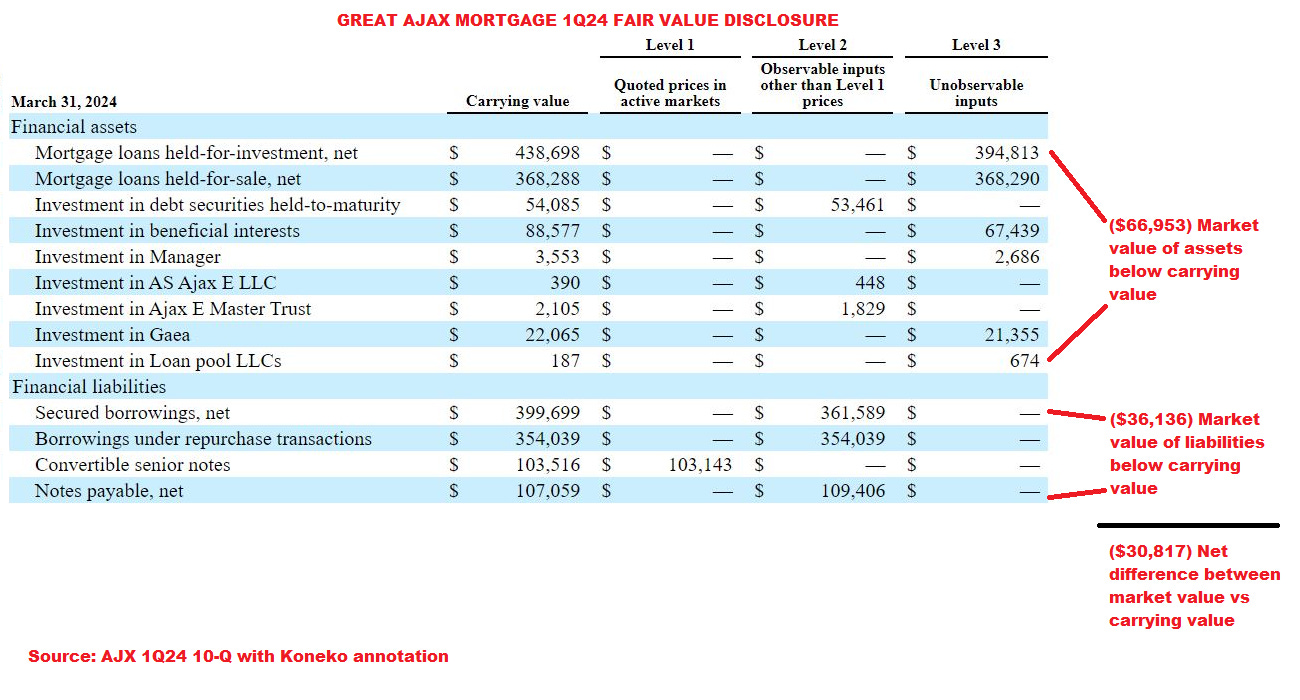Click Level 2 value 1,829

[864, 309]
